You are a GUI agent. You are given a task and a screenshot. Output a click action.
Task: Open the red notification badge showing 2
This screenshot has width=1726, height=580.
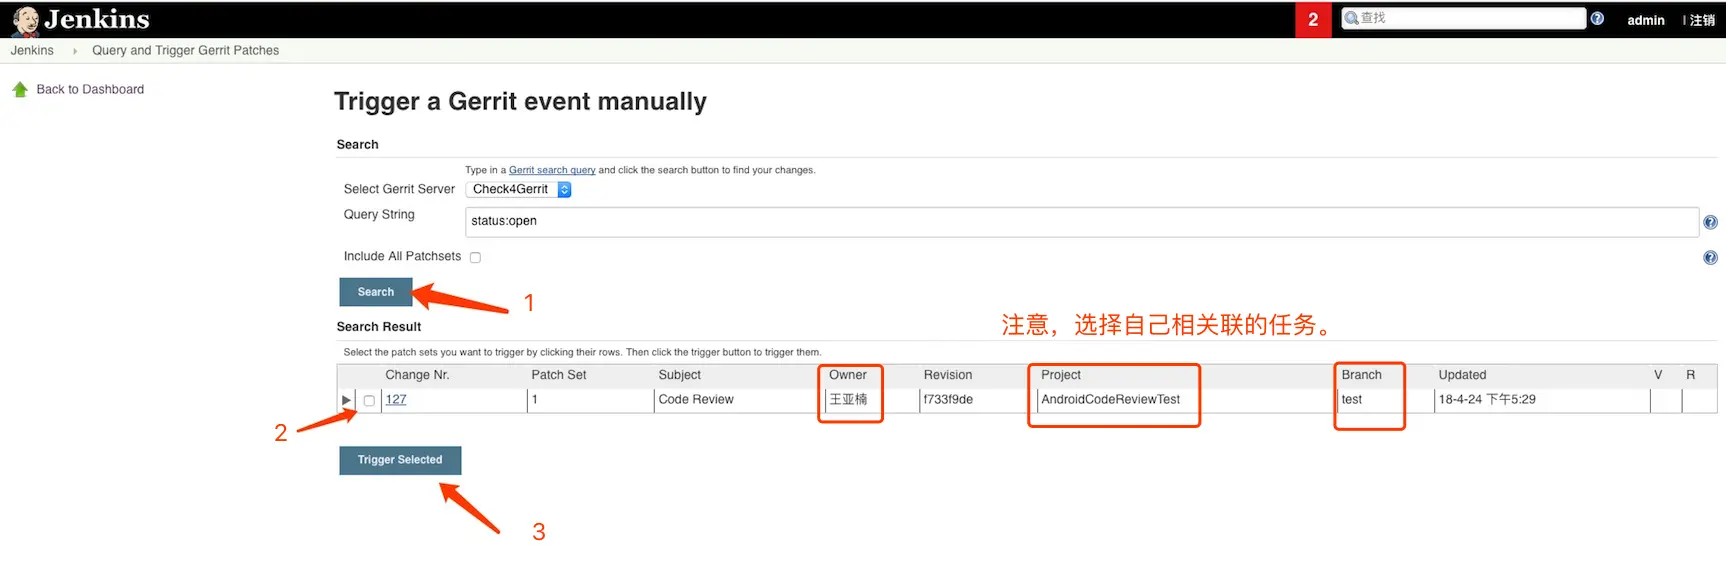point(1313,19)
